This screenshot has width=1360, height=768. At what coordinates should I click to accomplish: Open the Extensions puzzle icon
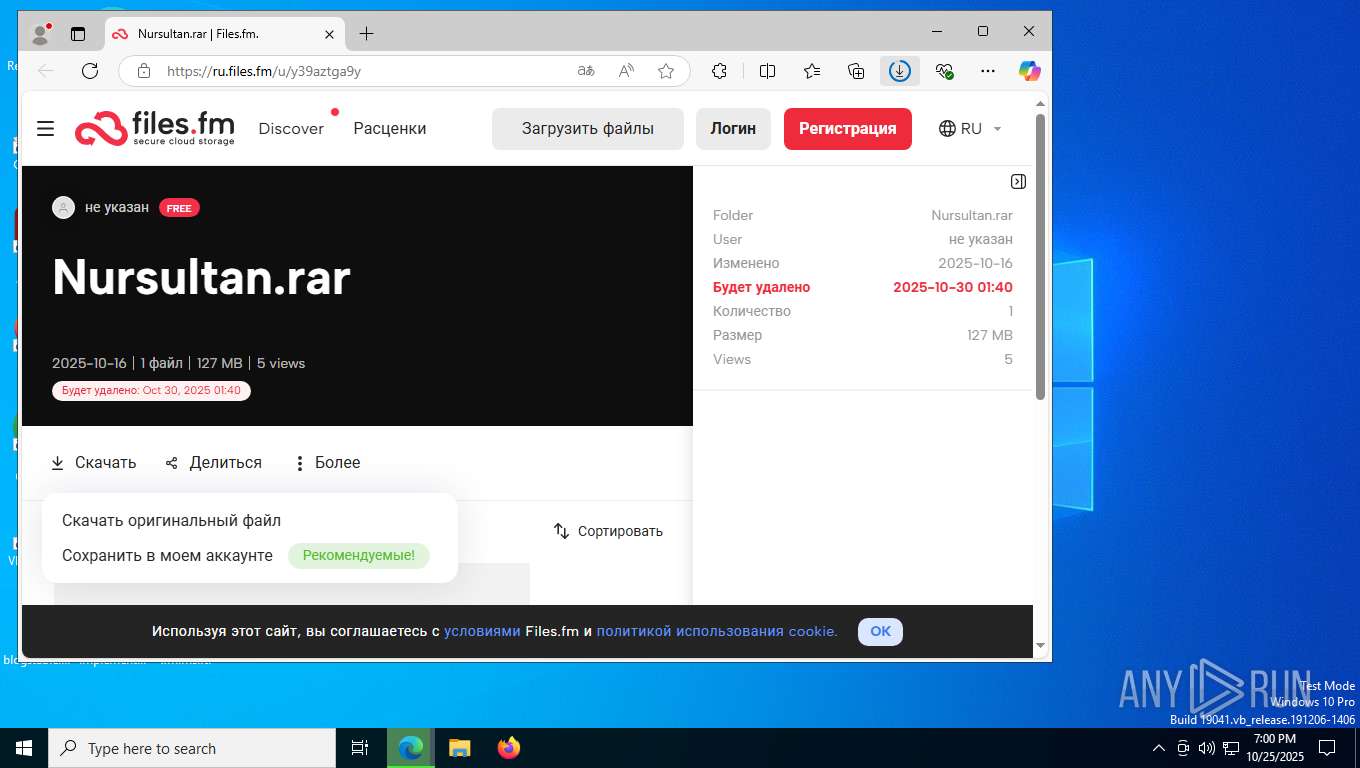pyautogui.click(x=719, y=71)
